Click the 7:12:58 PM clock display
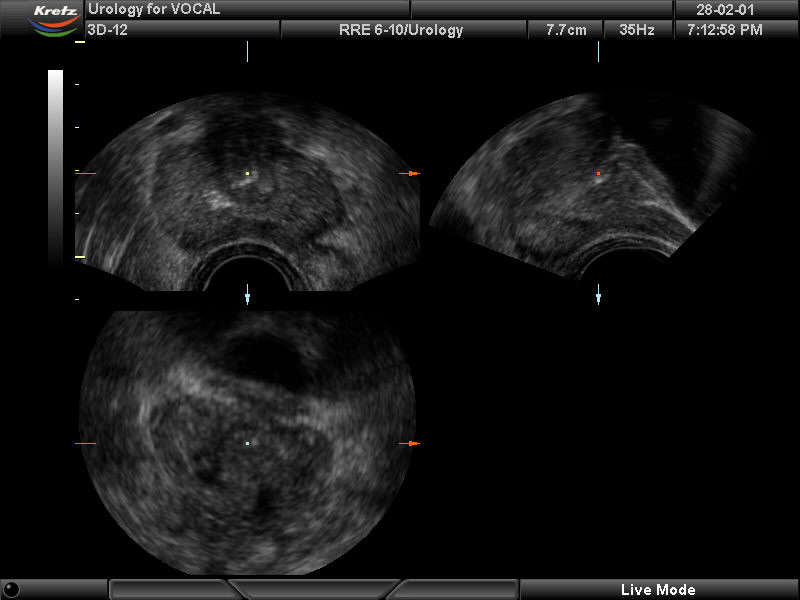Viewport: 800px width, 600px height. point(725,30)
